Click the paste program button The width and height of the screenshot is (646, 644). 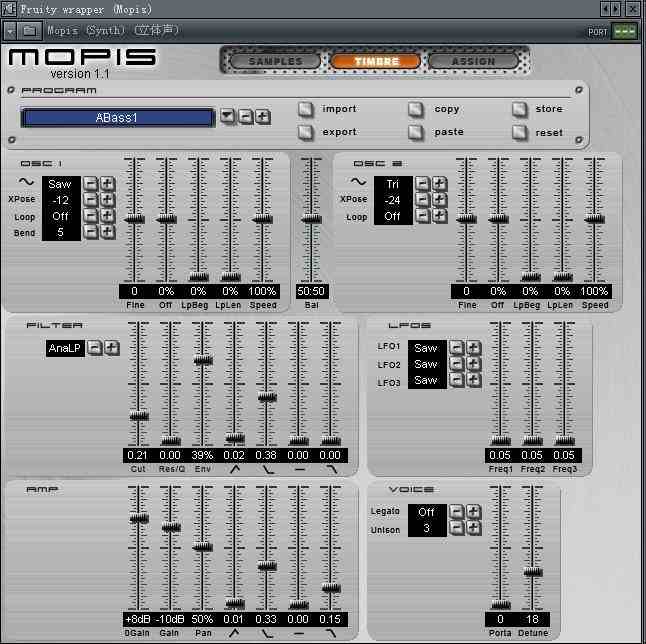(x=416, y=132)
